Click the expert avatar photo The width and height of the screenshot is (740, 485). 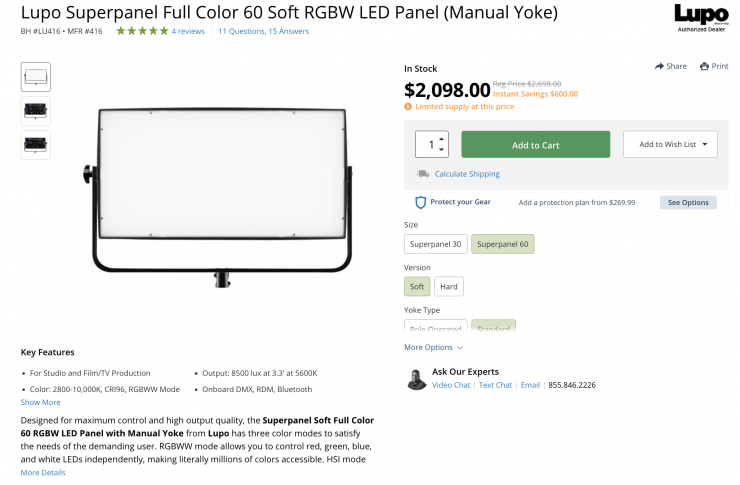417,379
